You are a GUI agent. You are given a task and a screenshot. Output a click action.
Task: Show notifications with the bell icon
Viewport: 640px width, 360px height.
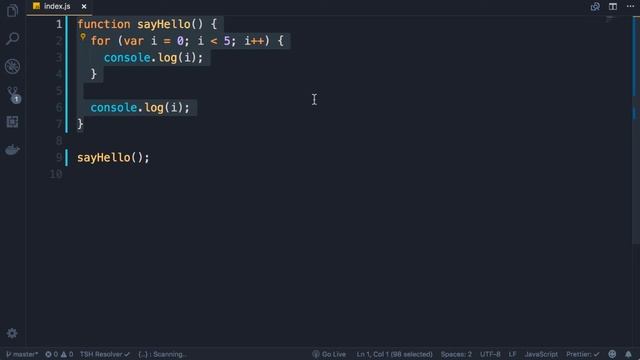click(x=628, y=354)
